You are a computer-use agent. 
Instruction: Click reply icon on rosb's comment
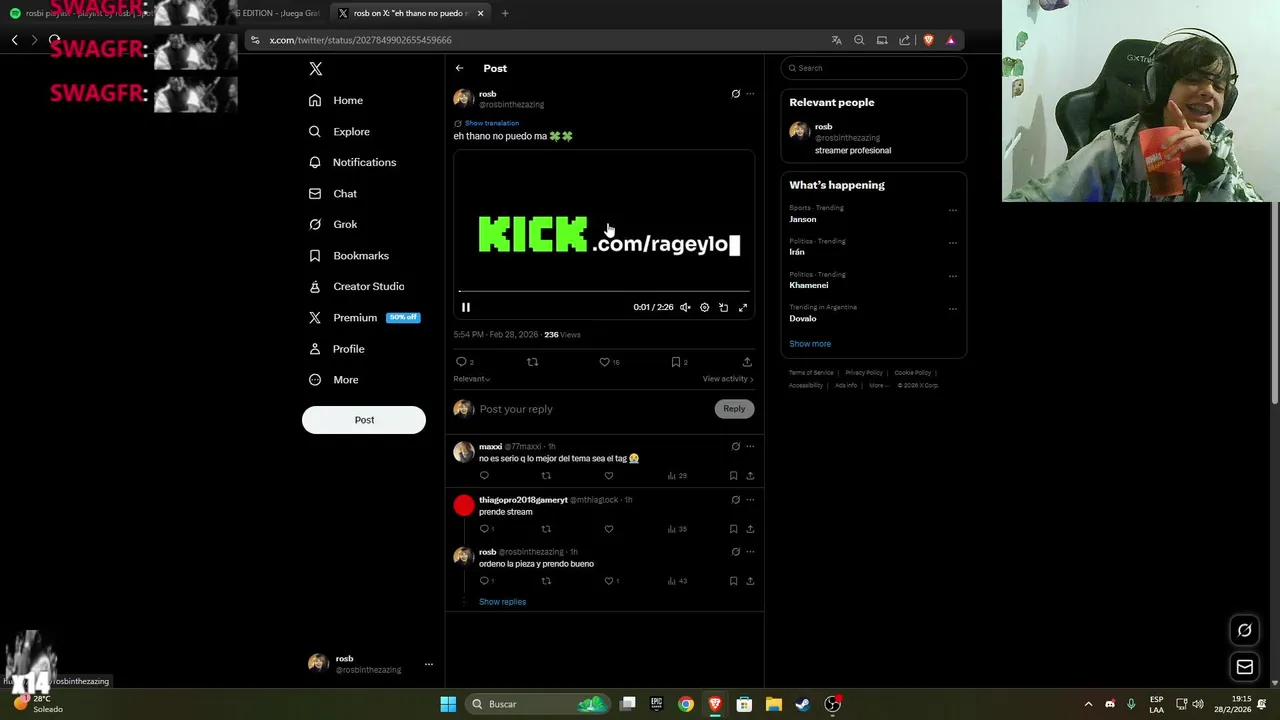point(484,581)
